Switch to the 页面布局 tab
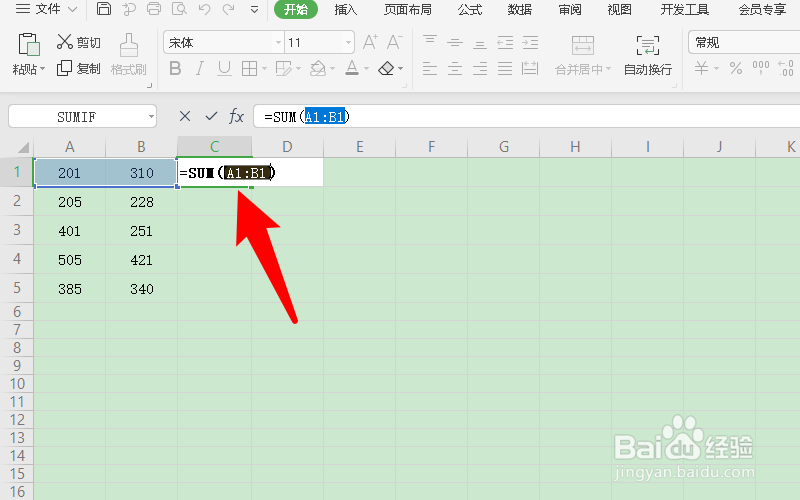Viewport: 800px width, 500px height. click(x=408, y=9)
